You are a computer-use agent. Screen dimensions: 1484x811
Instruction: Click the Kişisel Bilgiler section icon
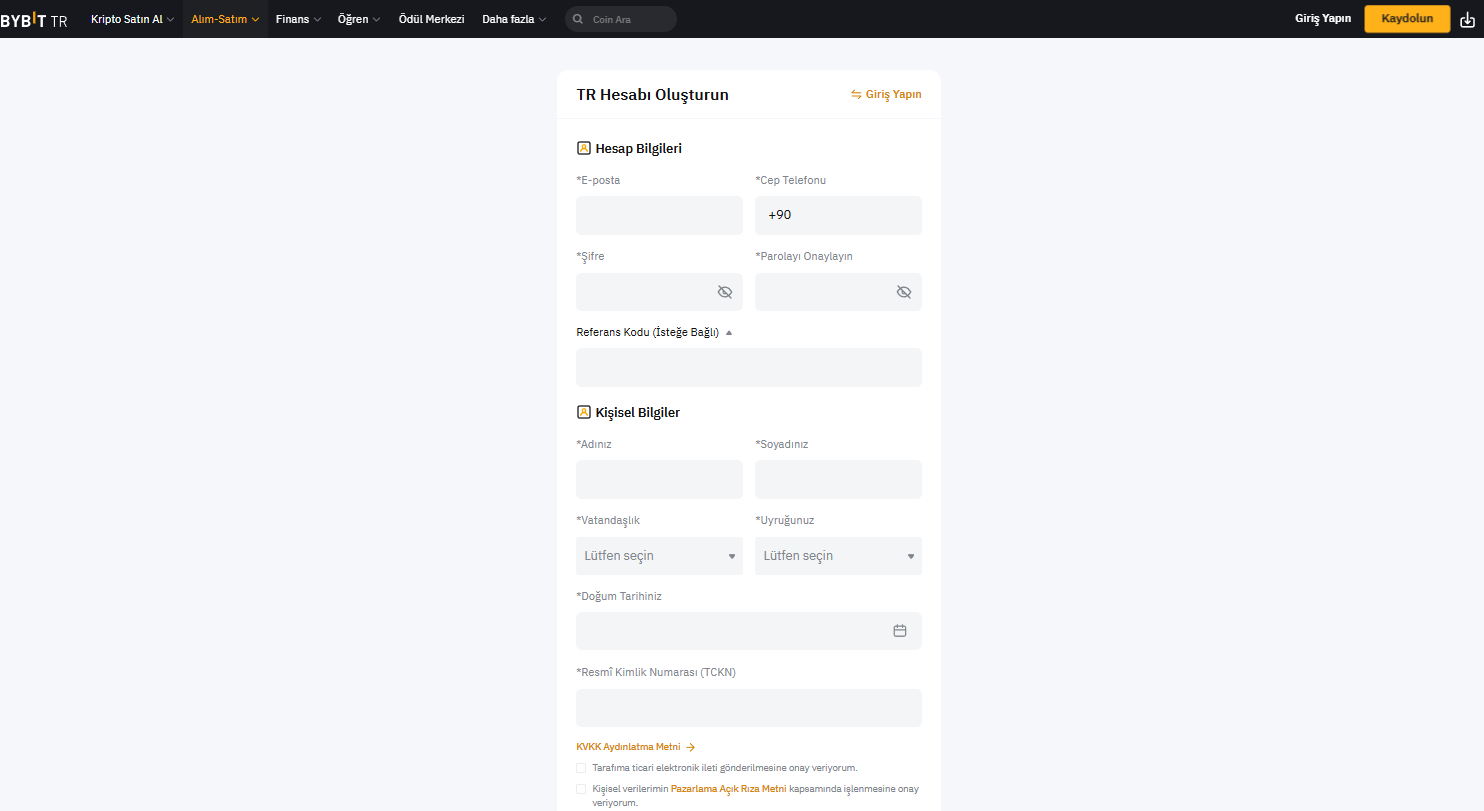click(584, 412)
